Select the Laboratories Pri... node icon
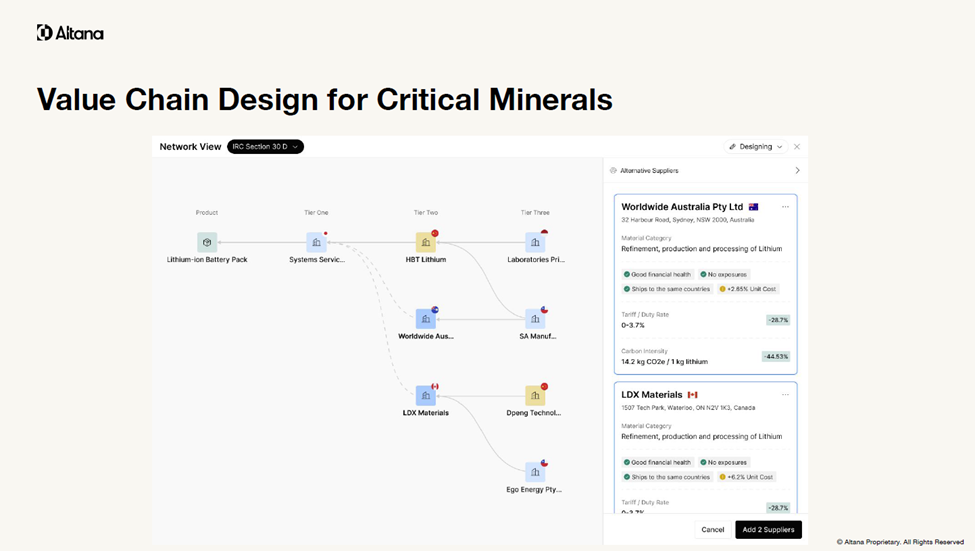The width and height of the screenshot is (975, 551). (x=535, y=243)
